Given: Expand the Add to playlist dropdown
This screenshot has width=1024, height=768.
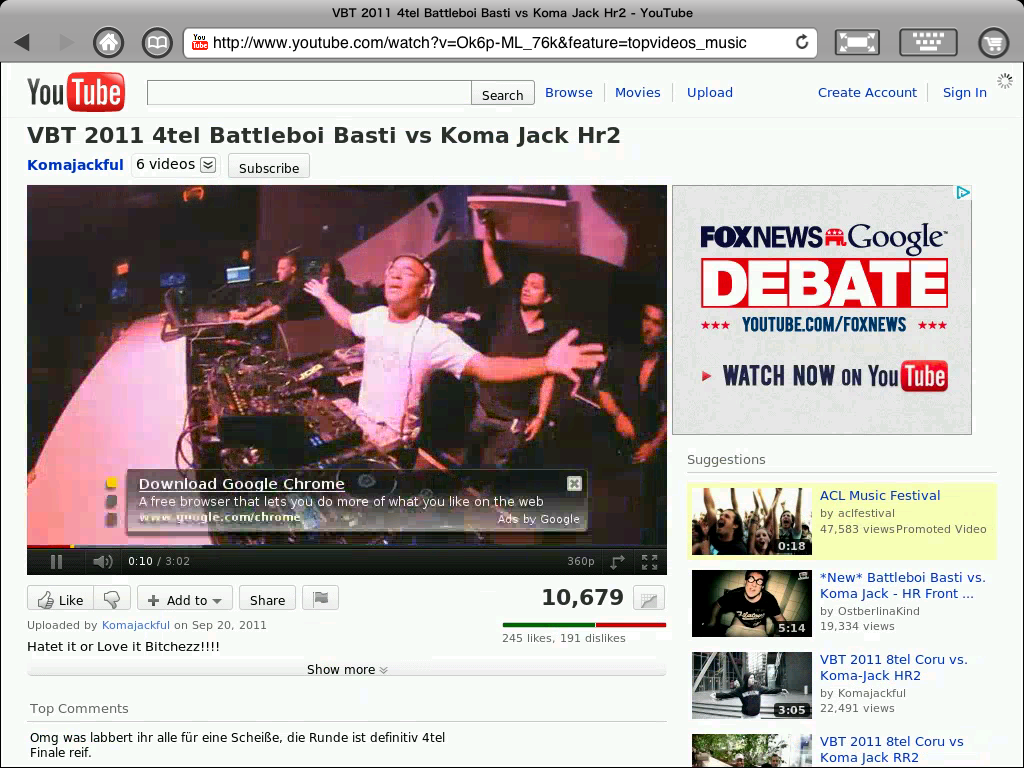Looking at the screenshot, I should [185, 598].
